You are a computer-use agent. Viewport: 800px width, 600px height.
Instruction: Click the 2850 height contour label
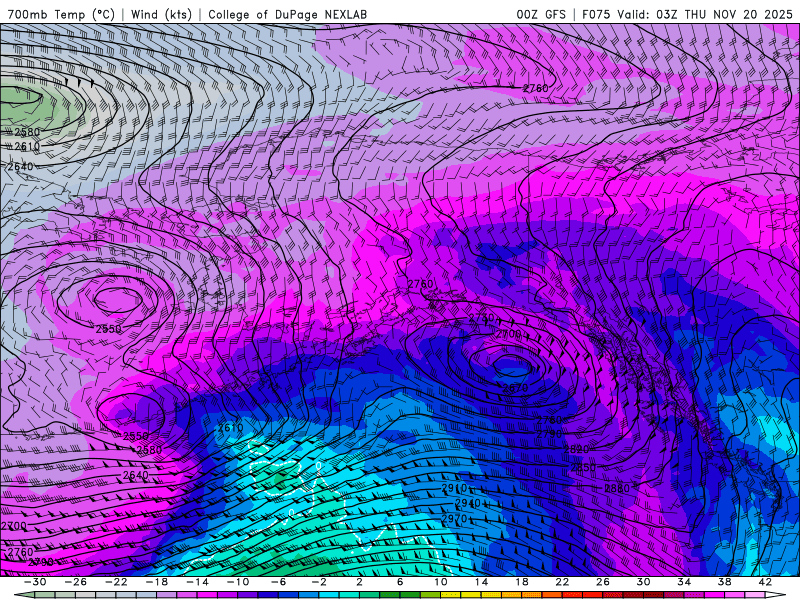point(583,468)
